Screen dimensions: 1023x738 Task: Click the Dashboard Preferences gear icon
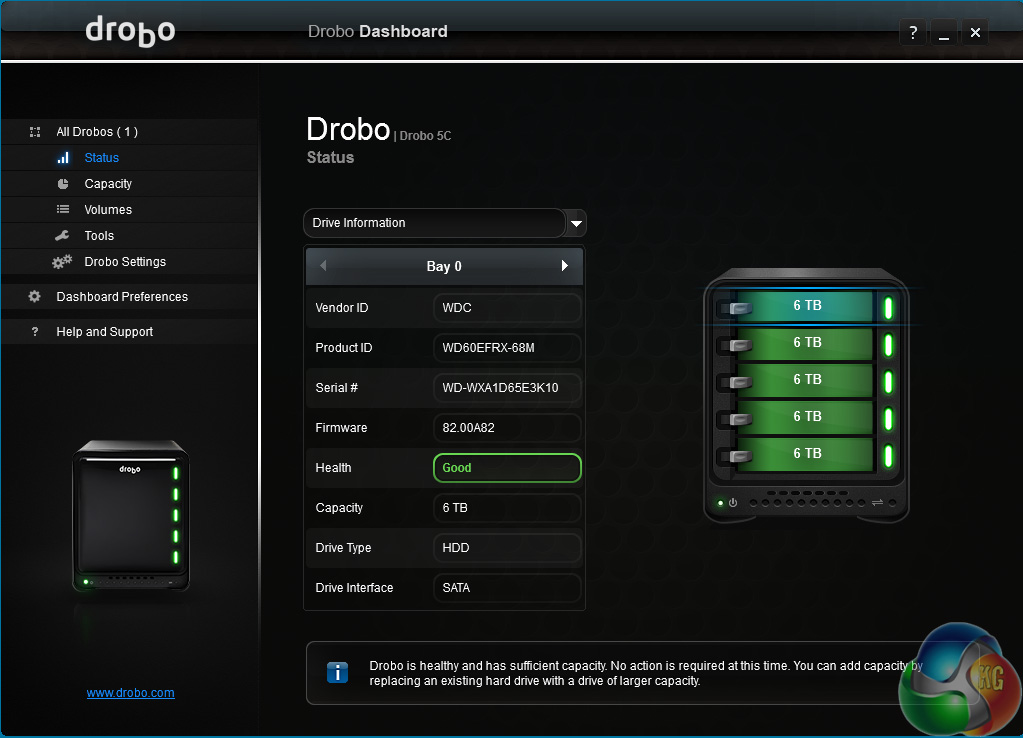(35, 296)
